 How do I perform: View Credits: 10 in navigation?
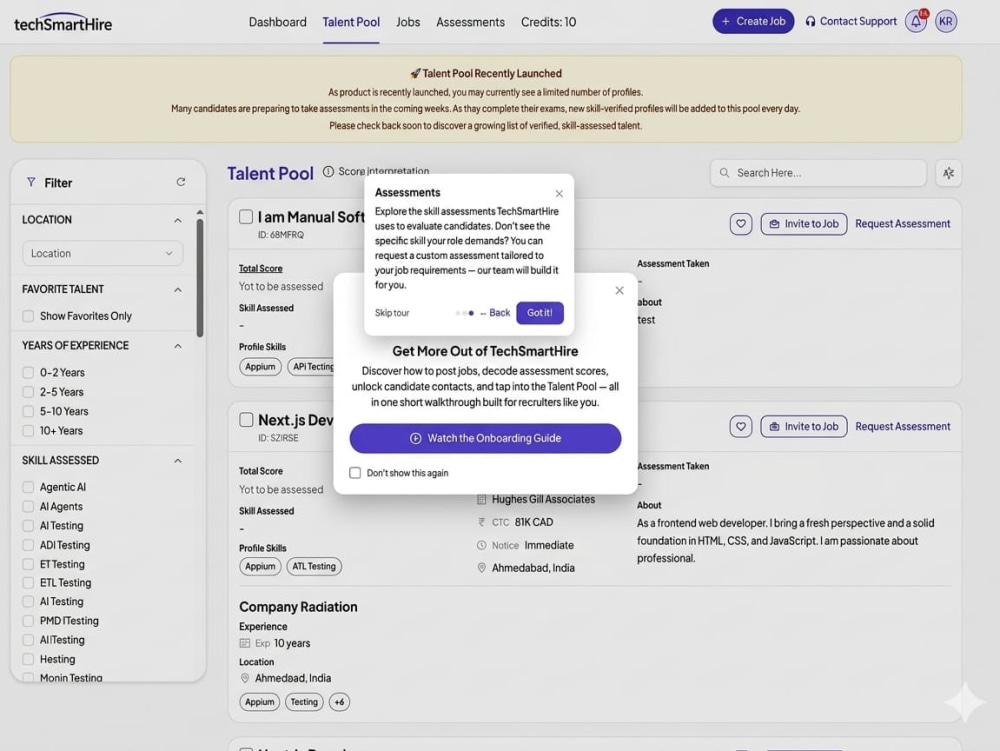548,22
